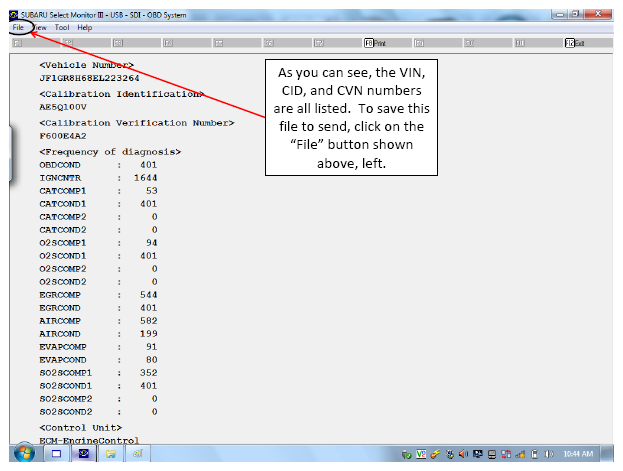Click the EVAPCOMP row label
623x471 pixels.
(x=62, y=347)
